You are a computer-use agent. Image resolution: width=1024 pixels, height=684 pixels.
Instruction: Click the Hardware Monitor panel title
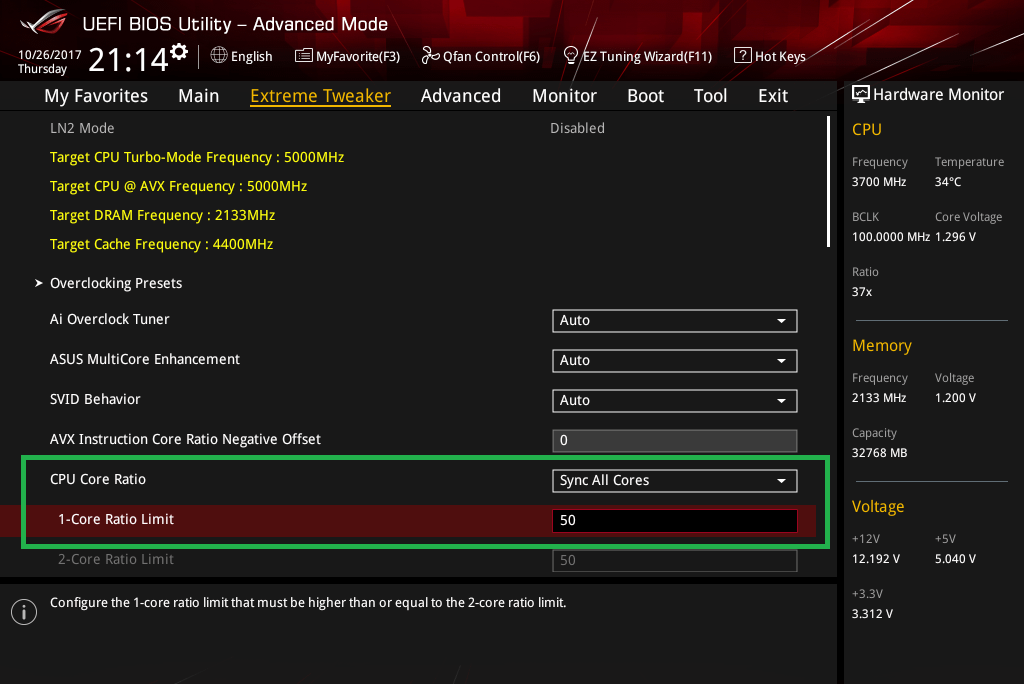pyautogui.click(x=938, y=95)
